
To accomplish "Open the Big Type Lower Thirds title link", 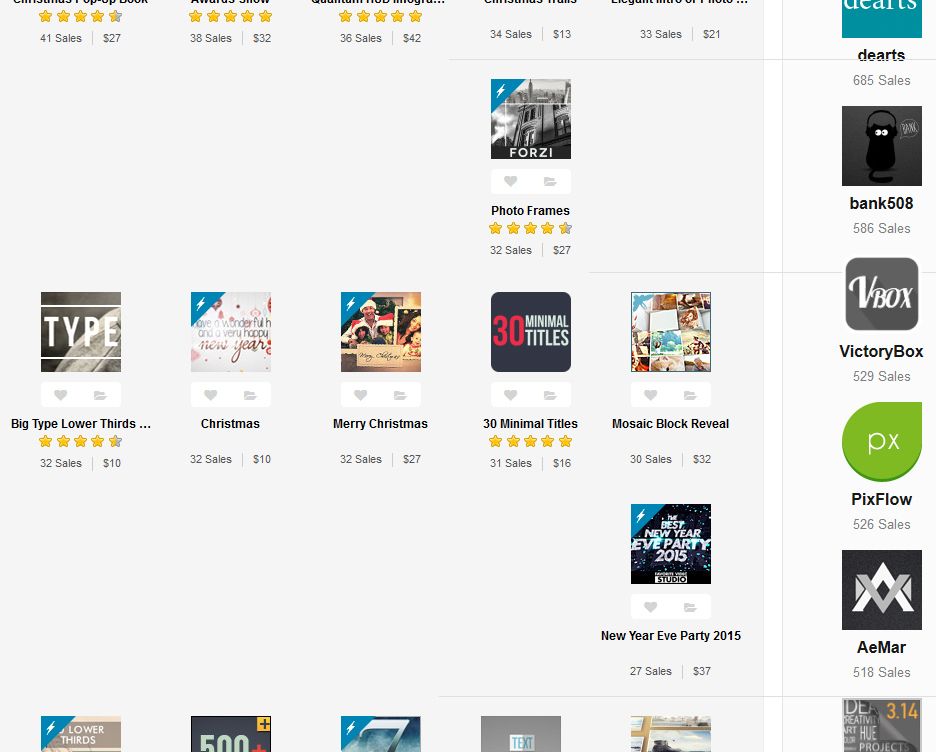I will (x=81, y=424).
